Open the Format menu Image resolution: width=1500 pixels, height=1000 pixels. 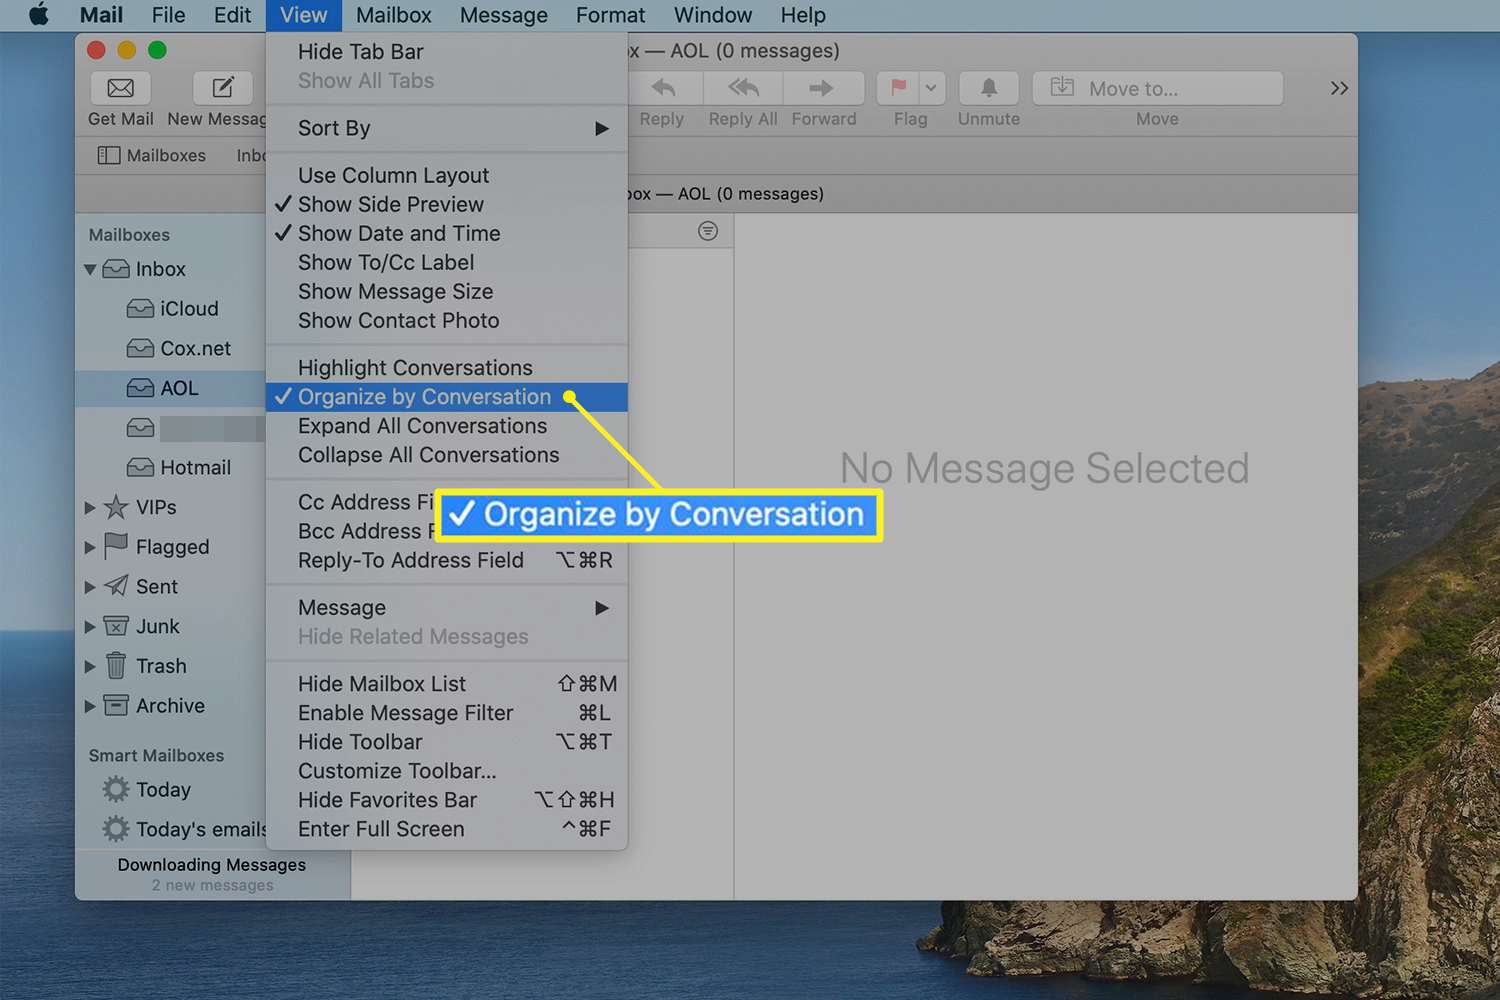point(610,15)
